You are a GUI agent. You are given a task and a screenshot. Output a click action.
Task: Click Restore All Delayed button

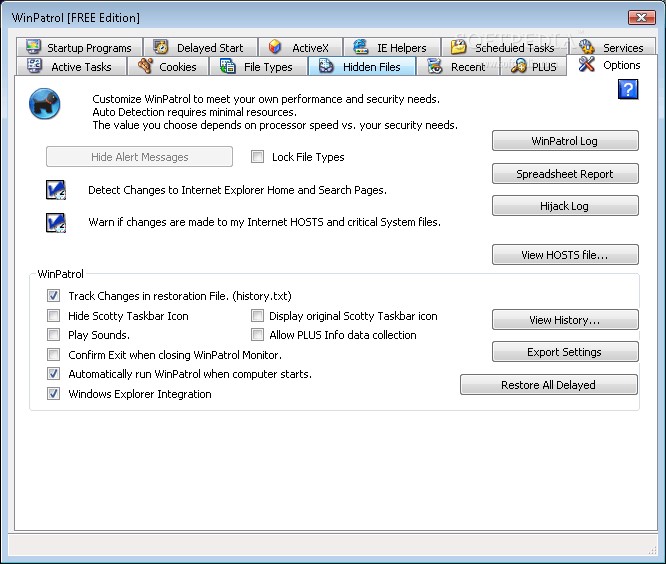(549, 384)
